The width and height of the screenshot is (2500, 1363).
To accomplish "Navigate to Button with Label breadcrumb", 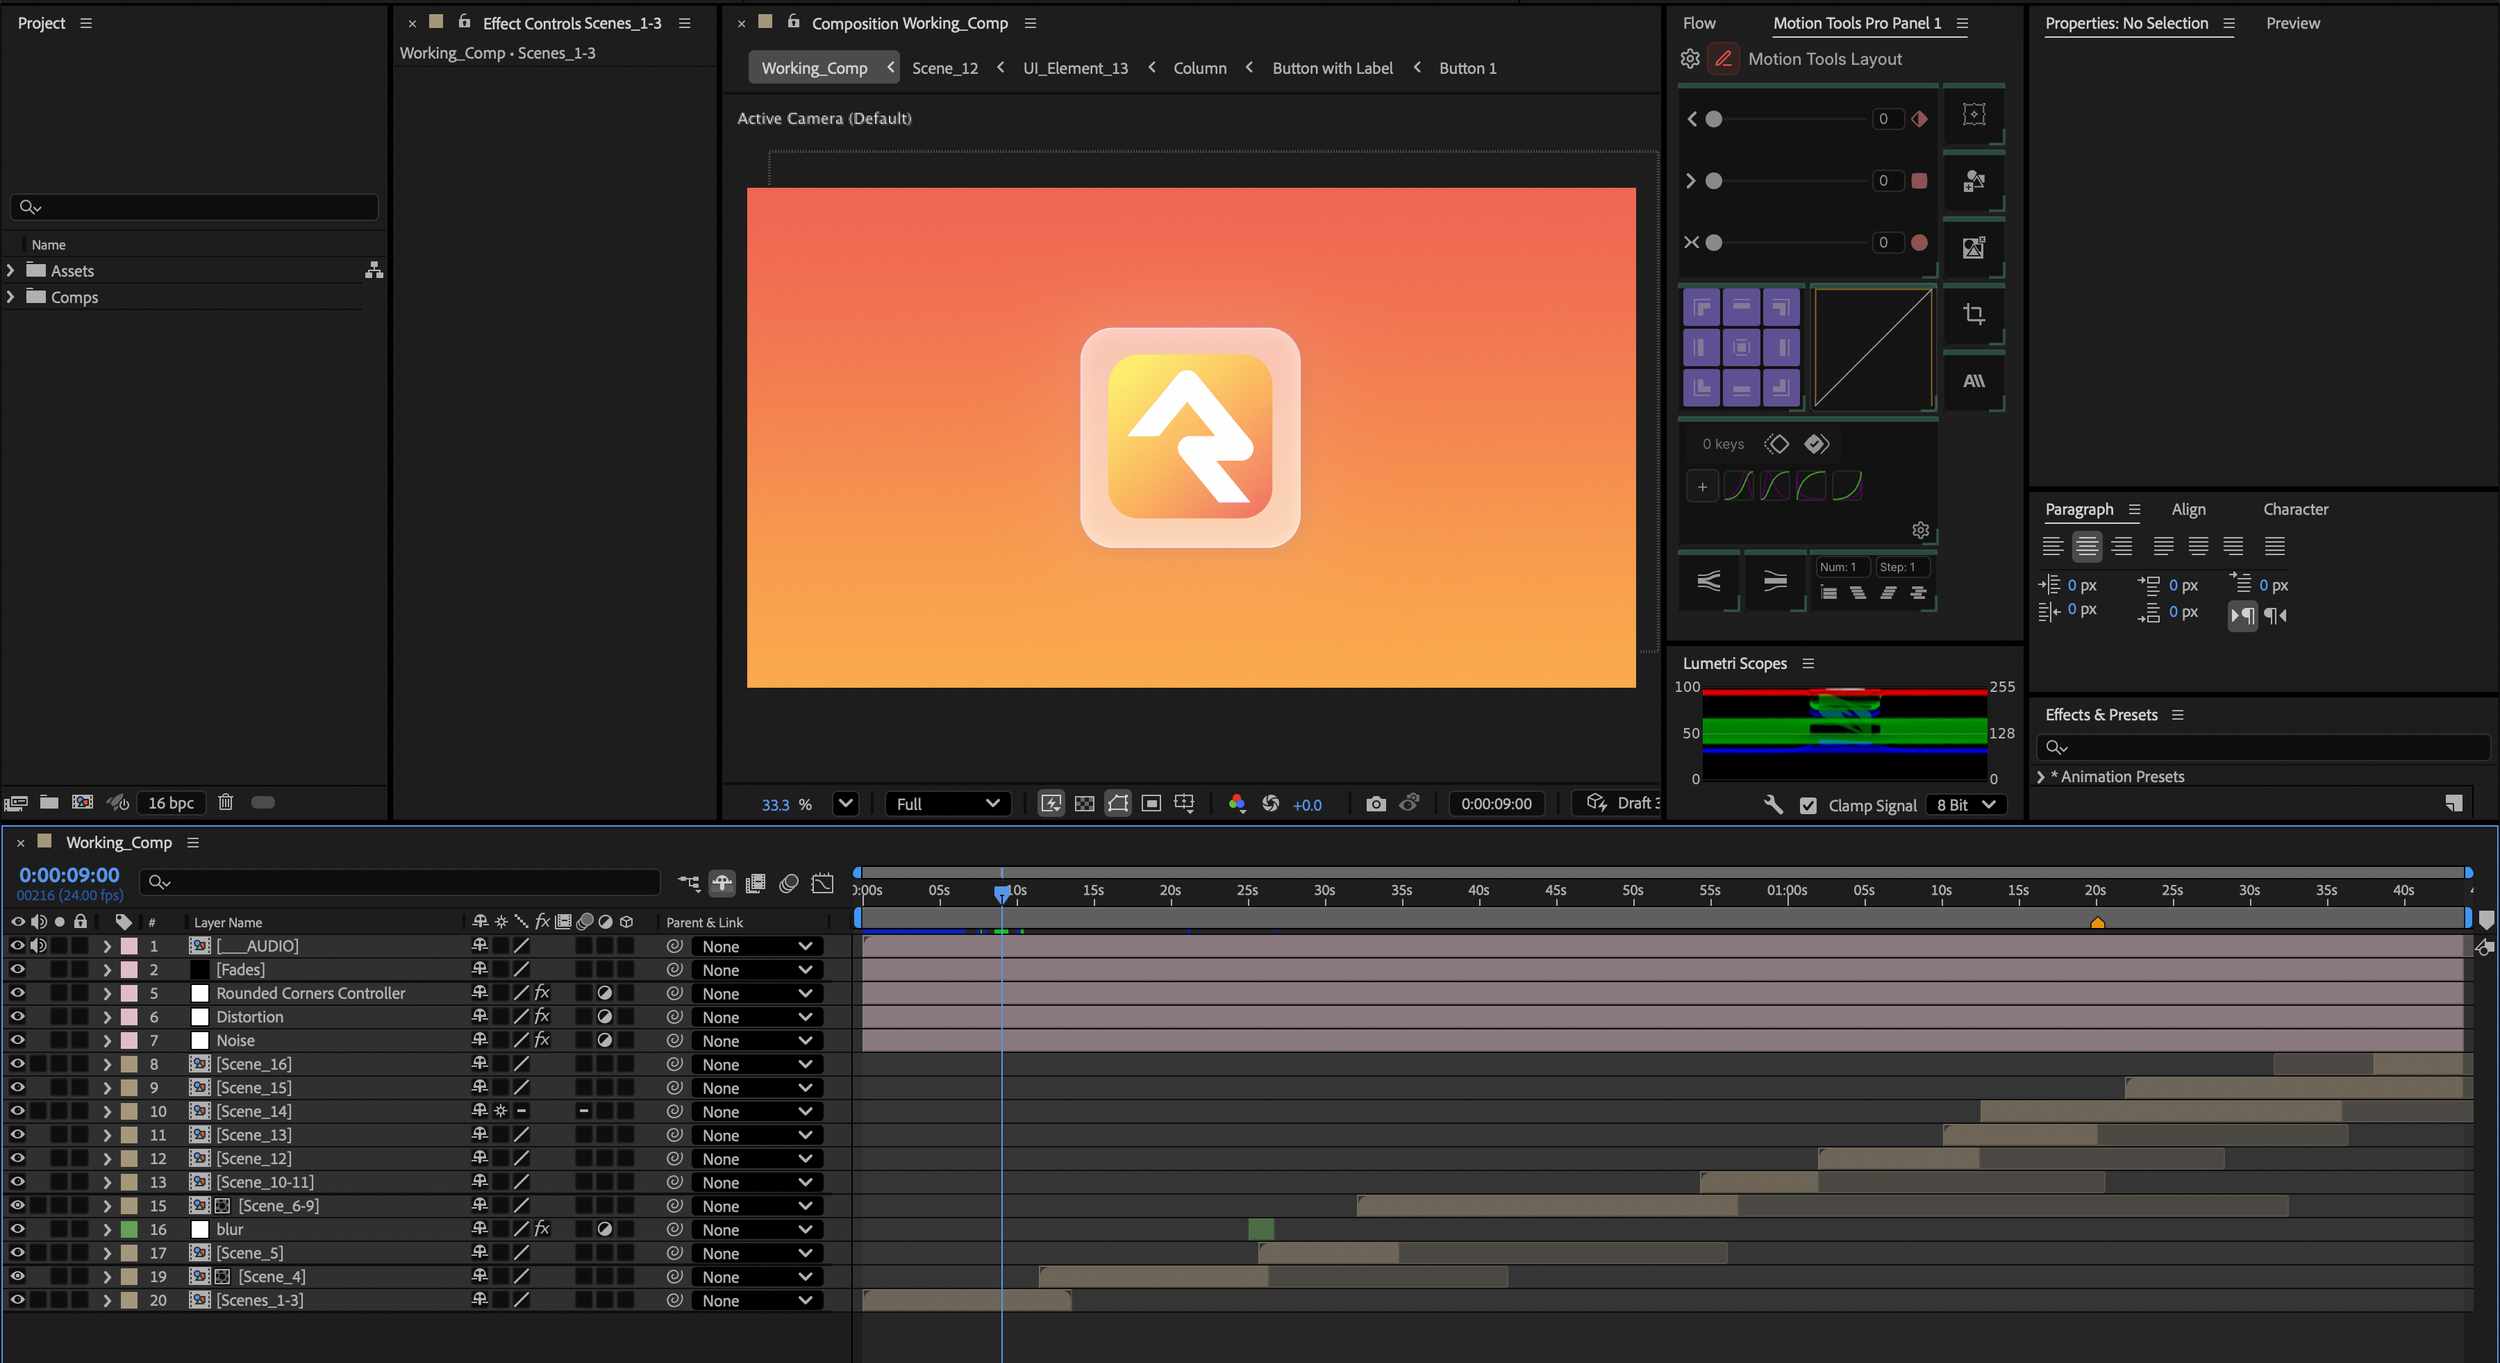I will pos(1332,68).
